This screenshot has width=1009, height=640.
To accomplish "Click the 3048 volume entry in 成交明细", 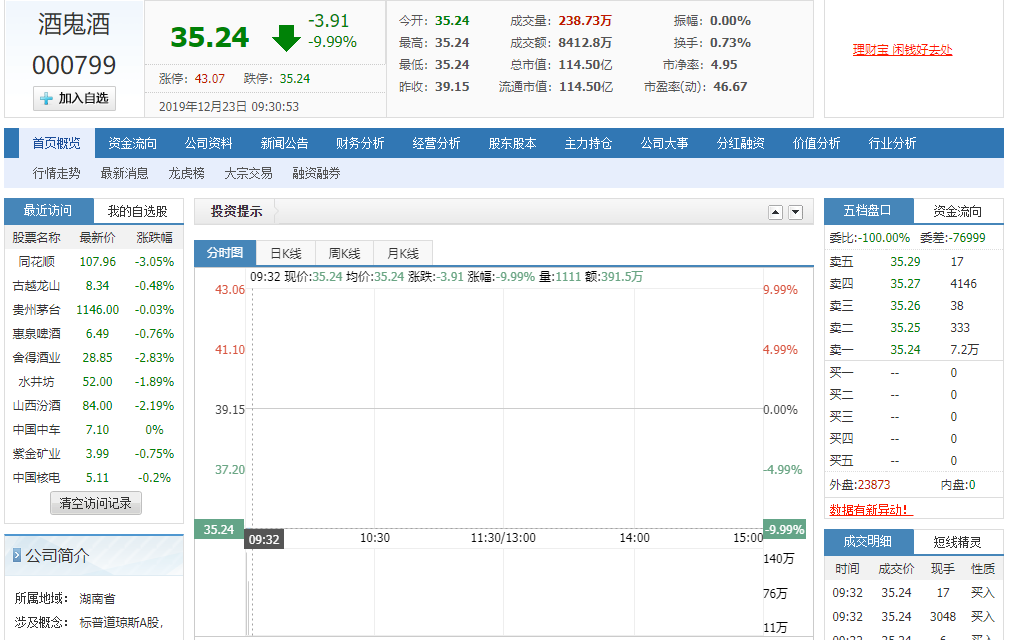I will pos(943,617).
